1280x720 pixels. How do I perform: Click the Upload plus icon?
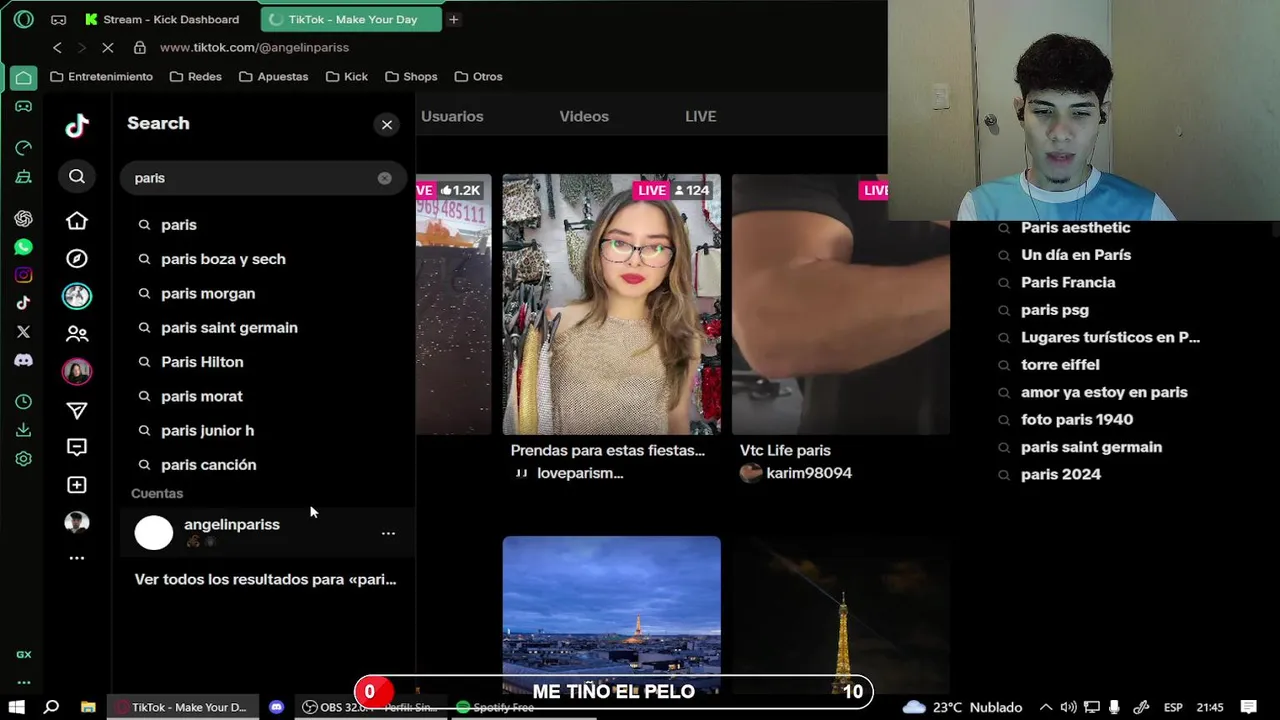coord(77,485)
